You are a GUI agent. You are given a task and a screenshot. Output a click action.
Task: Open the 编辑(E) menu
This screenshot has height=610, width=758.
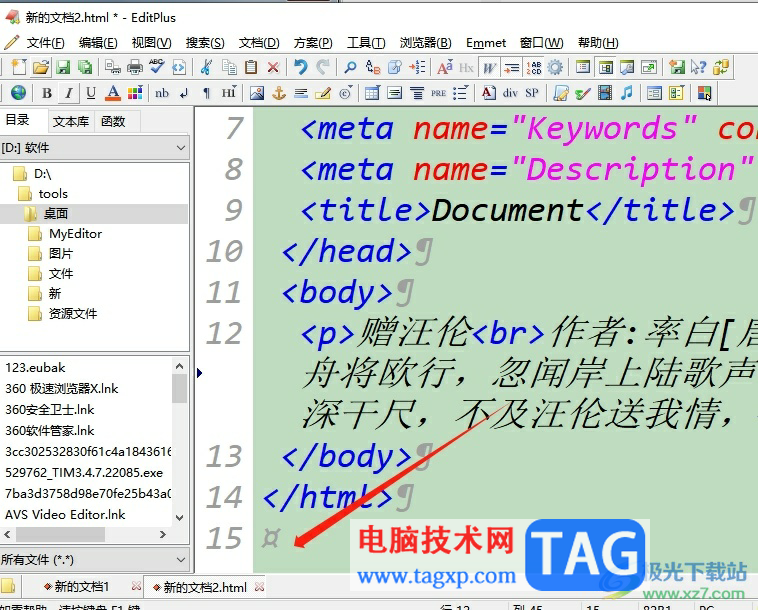[98, 43]
